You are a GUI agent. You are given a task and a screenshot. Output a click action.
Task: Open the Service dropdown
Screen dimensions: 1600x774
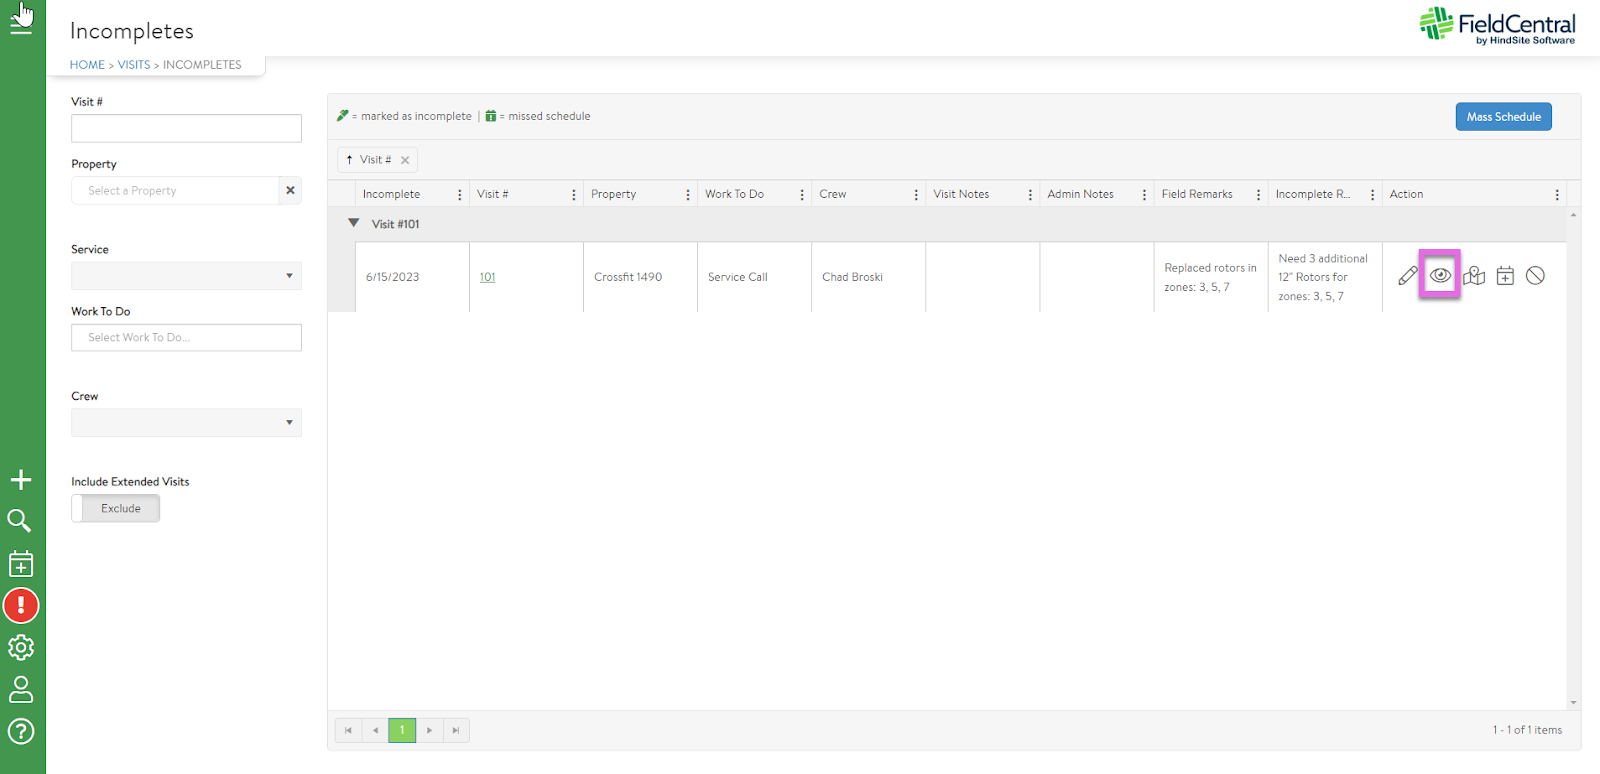pyautogui.click(x=186, y=276)
